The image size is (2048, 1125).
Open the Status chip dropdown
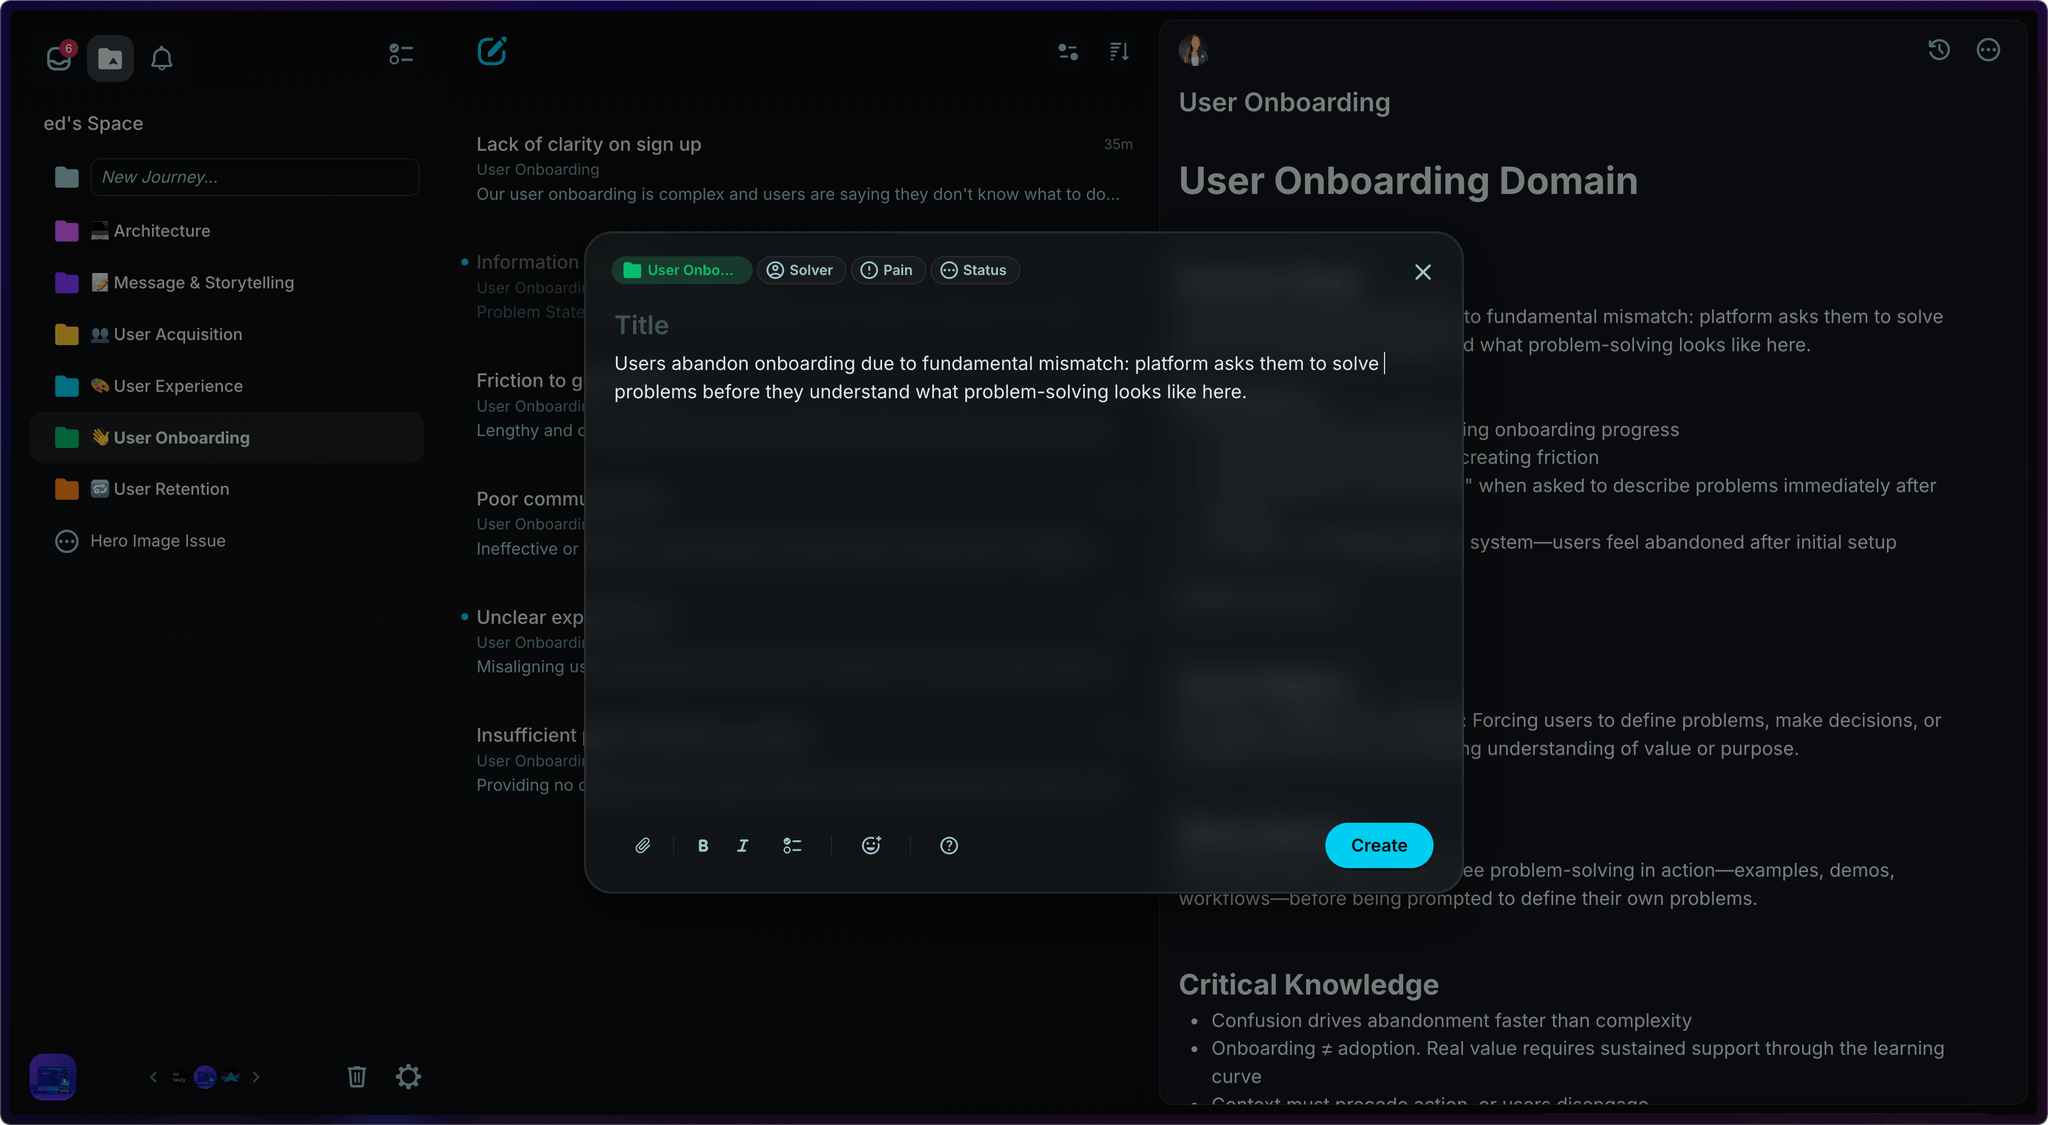pos(974,270)
